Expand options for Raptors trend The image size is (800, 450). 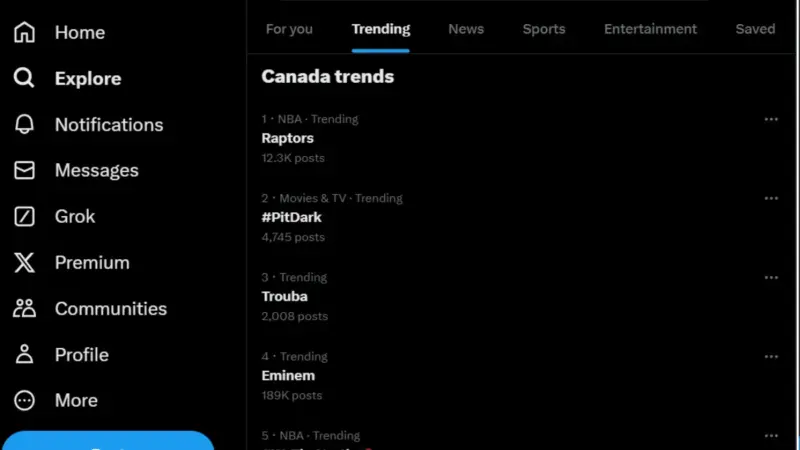(x=771, y=119)
